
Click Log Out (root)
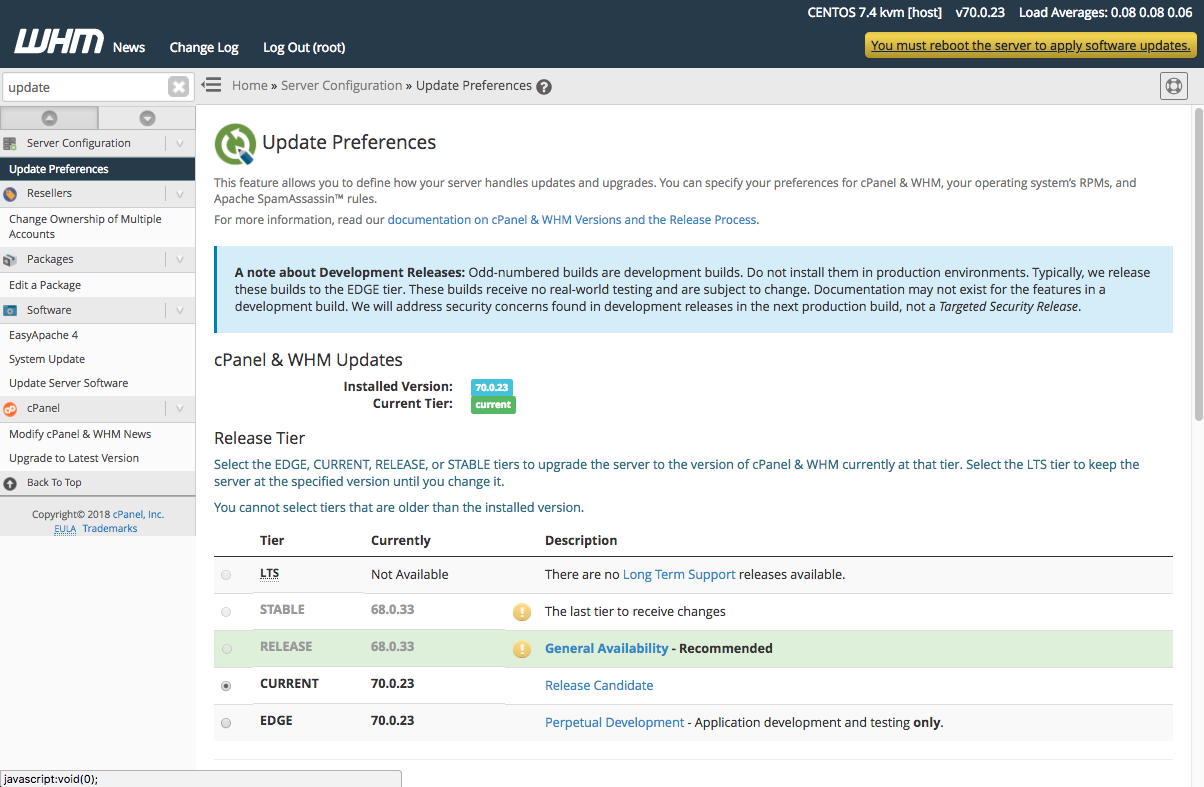(304, 47)
